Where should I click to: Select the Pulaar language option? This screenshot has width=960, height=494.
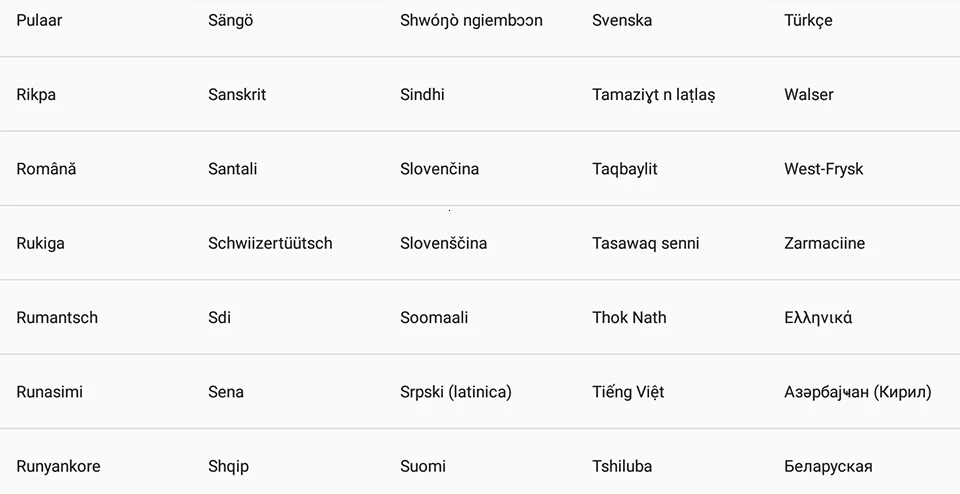[39, 20]
